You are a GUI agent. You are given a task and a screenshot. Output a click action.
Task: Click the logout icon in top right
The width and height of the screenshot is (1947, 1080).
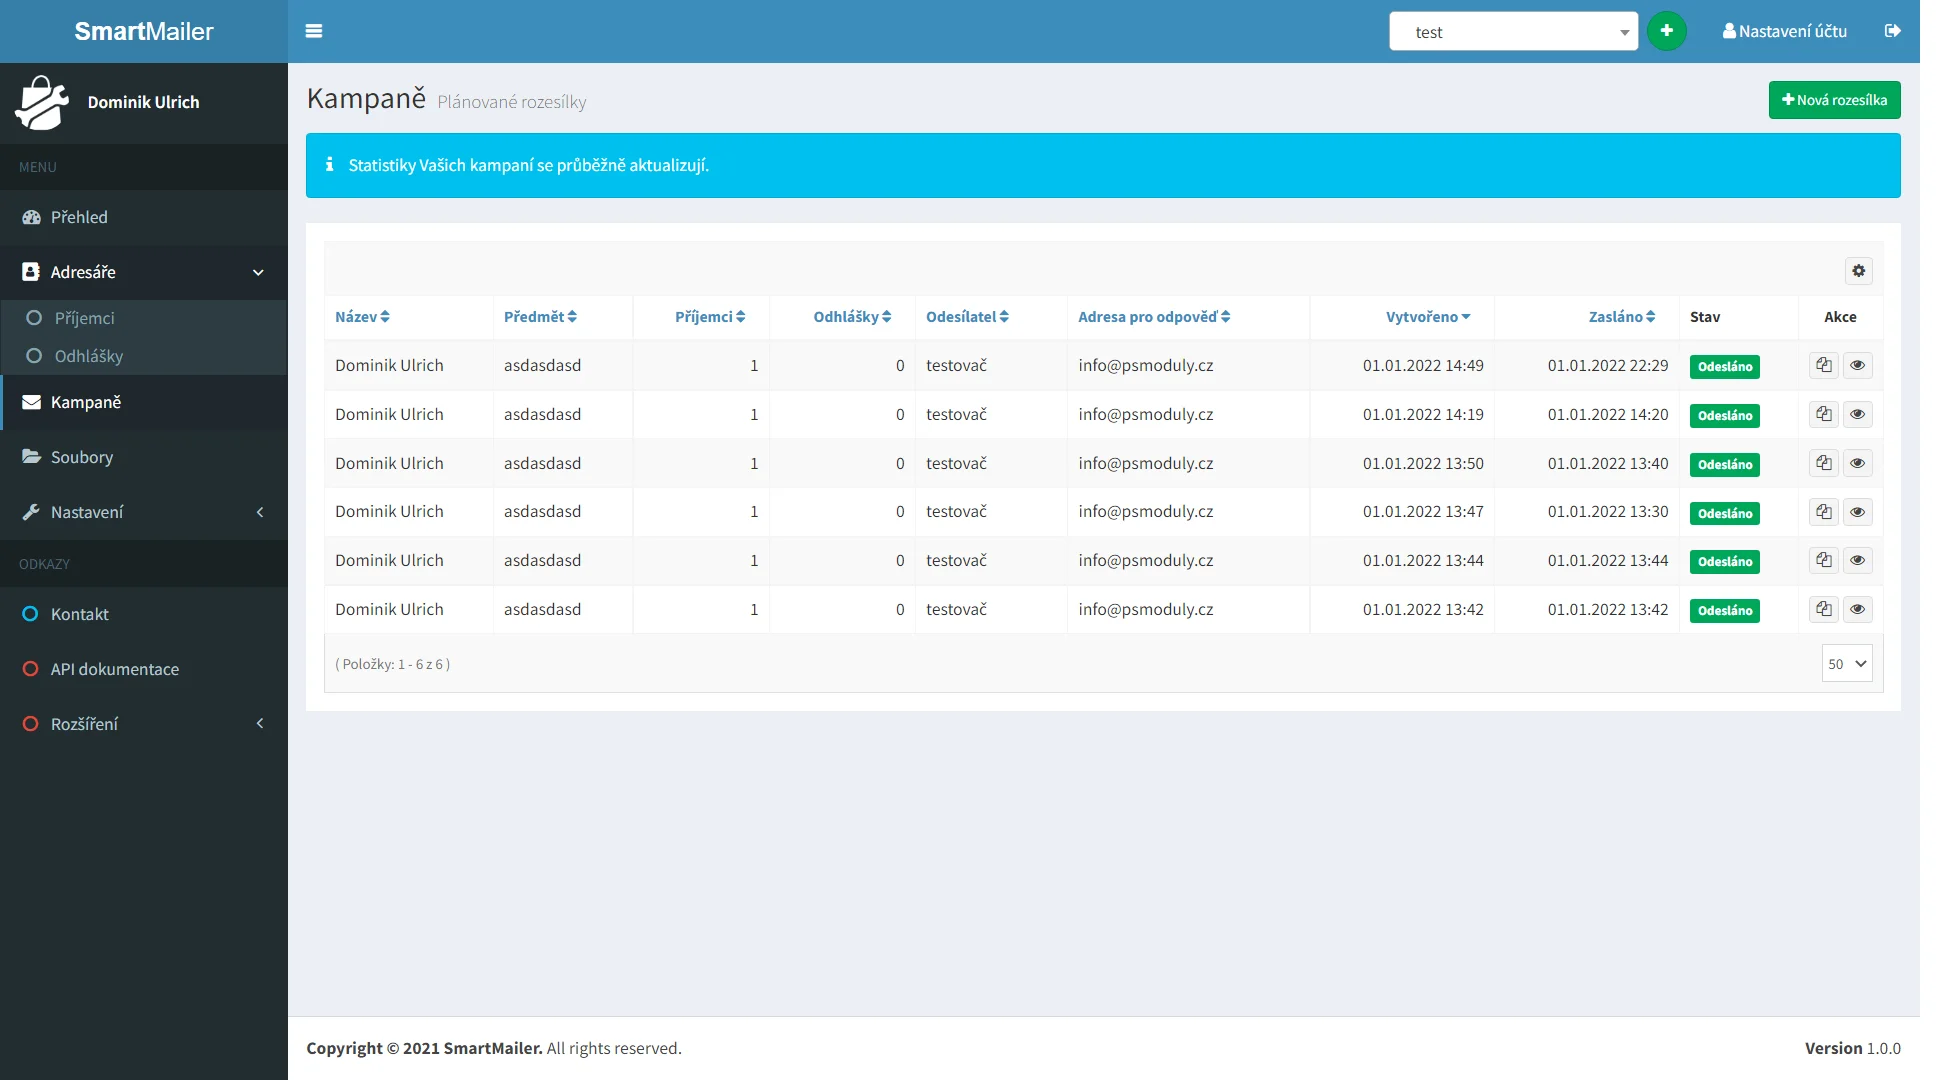click(x=1892, y=31)
